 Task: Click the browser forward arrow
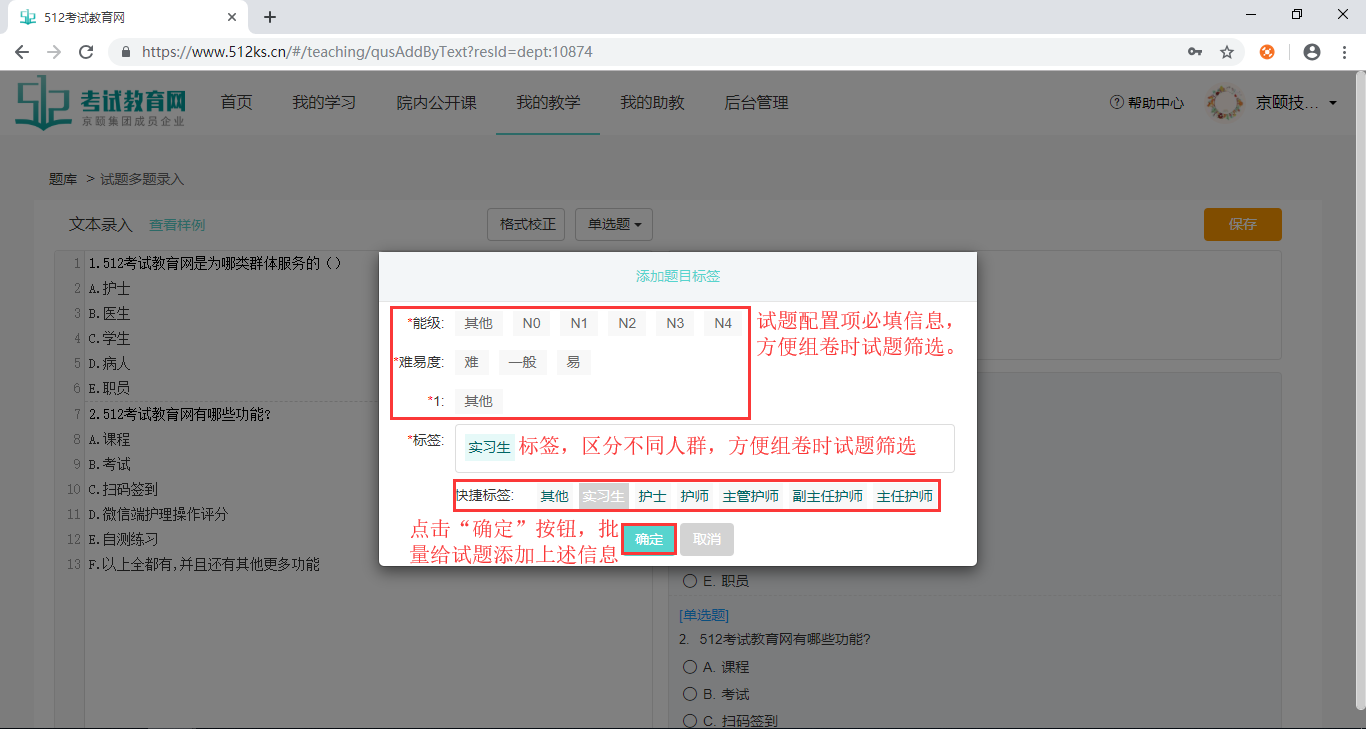tap(54, 52)
